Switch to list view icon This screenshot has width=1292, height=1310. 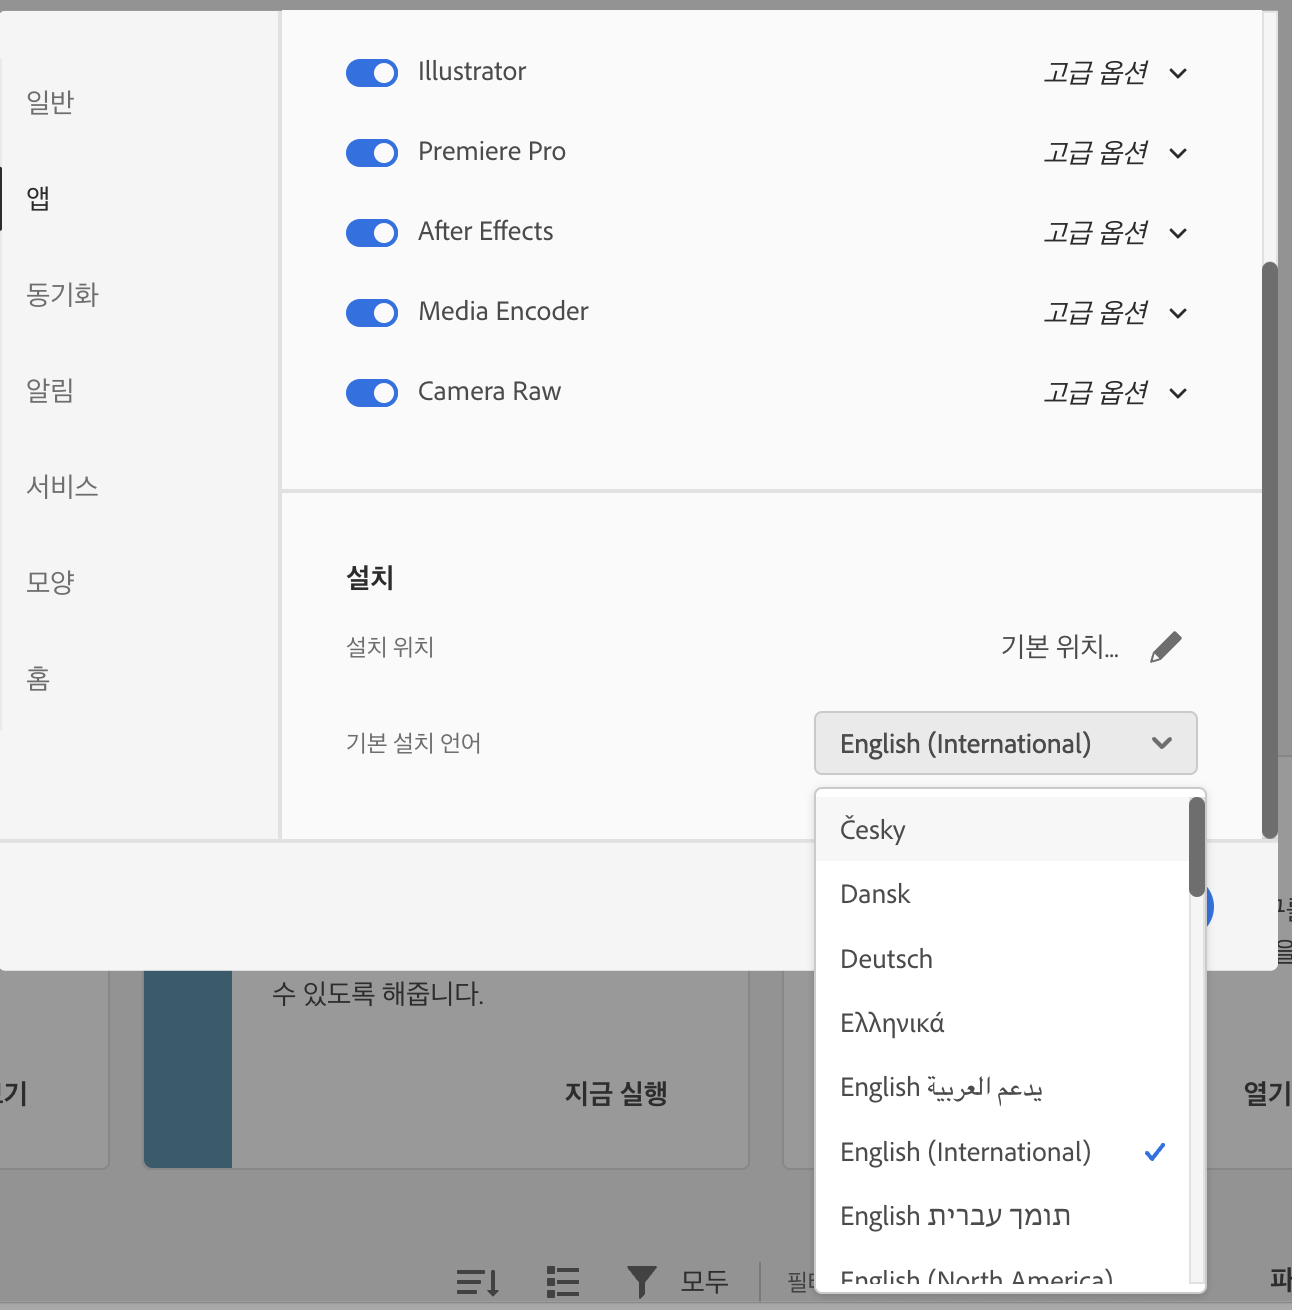(x=563, y=1281)
